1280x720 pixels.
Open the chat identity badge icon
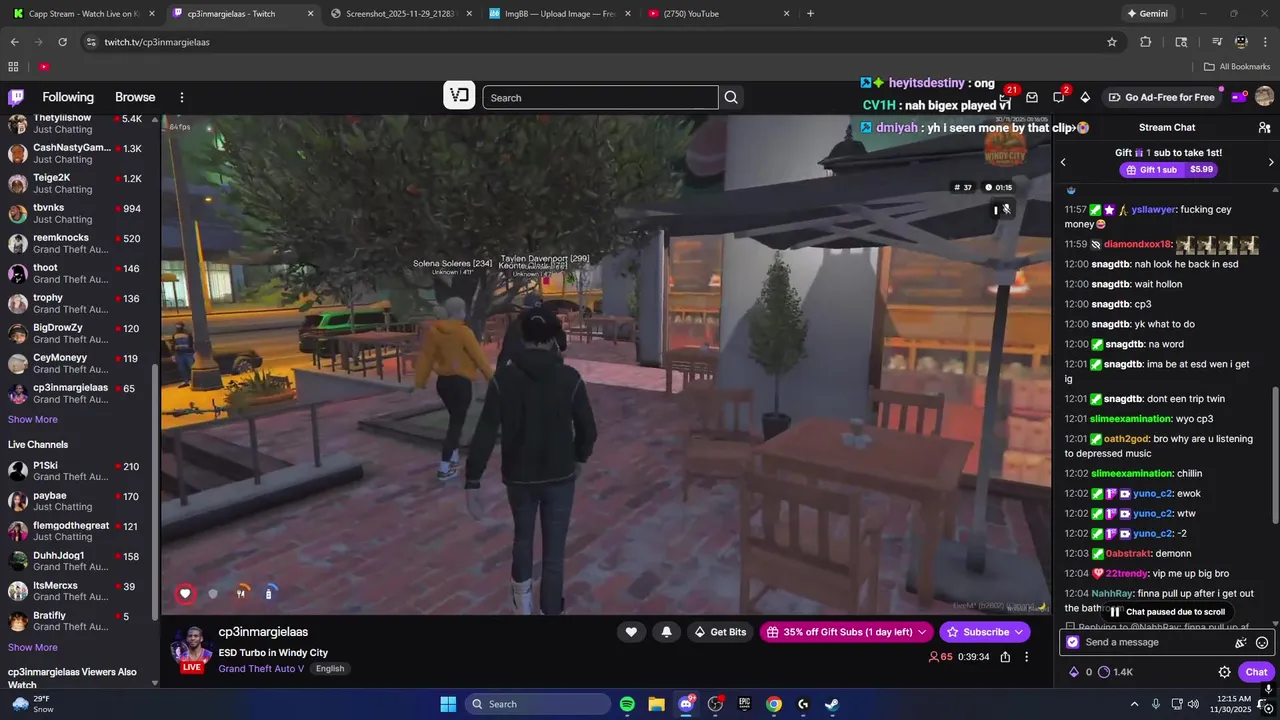pos(1073,642)
